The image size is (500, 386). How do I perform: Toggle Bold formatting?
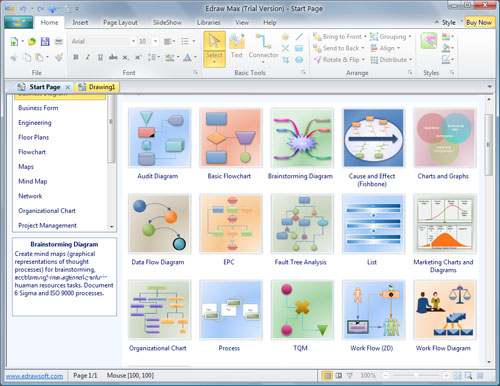(76, 57)
